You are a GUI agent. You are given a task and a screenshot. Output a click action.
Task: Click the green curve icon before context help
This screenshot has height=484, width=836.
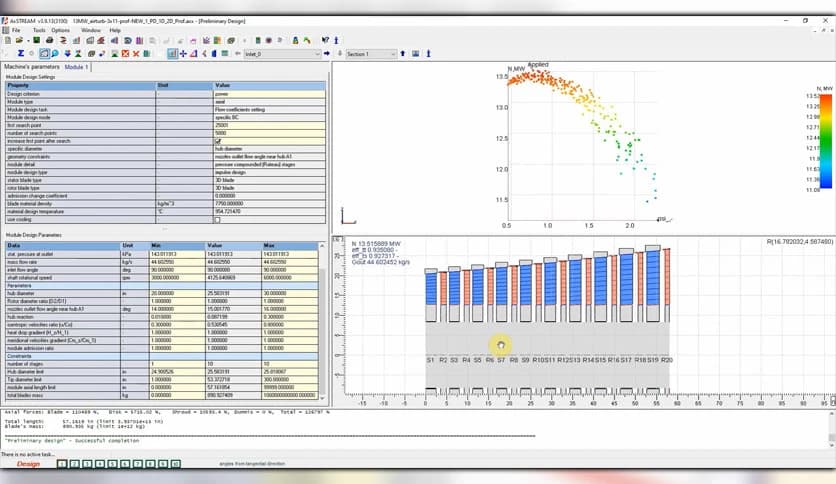coord(307,41)
